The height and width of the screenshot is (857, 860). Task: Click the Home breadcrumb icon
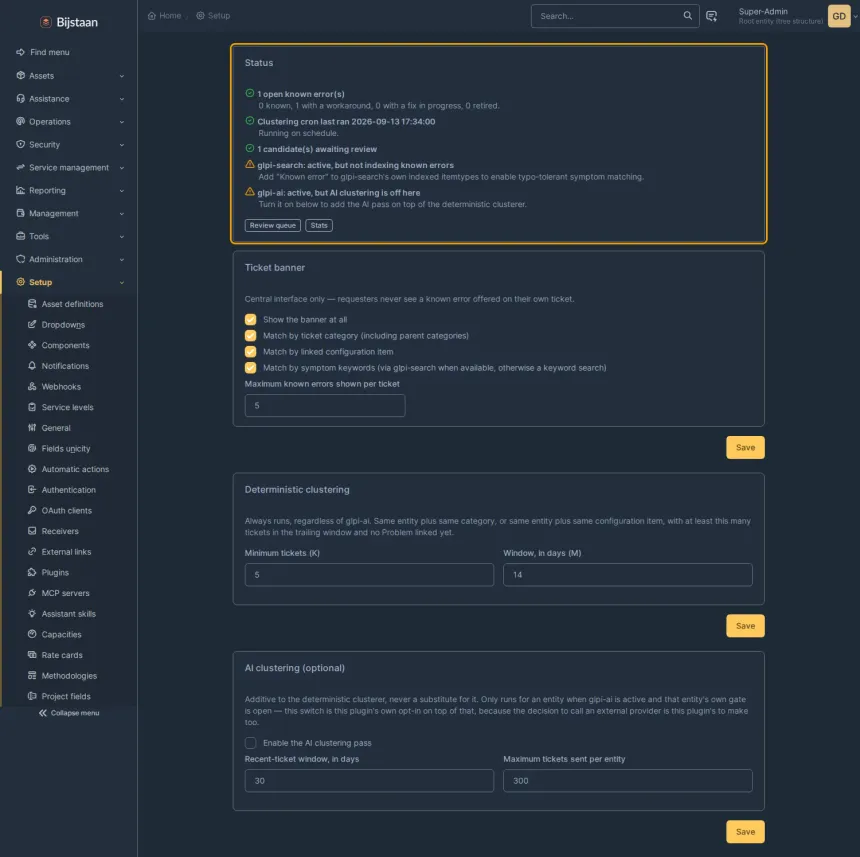pyautogui.click(x=152, y=15)
